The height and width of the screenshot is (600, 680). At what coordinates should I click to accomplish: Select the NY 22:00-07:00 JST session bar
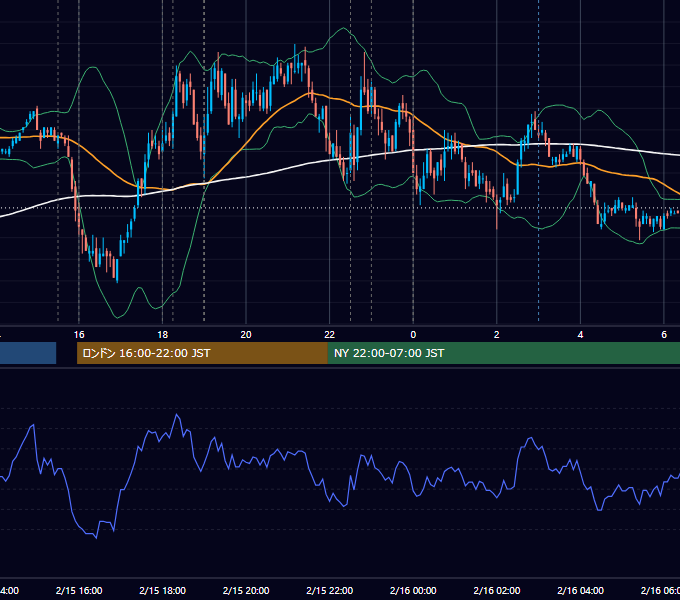pos(503,353)
